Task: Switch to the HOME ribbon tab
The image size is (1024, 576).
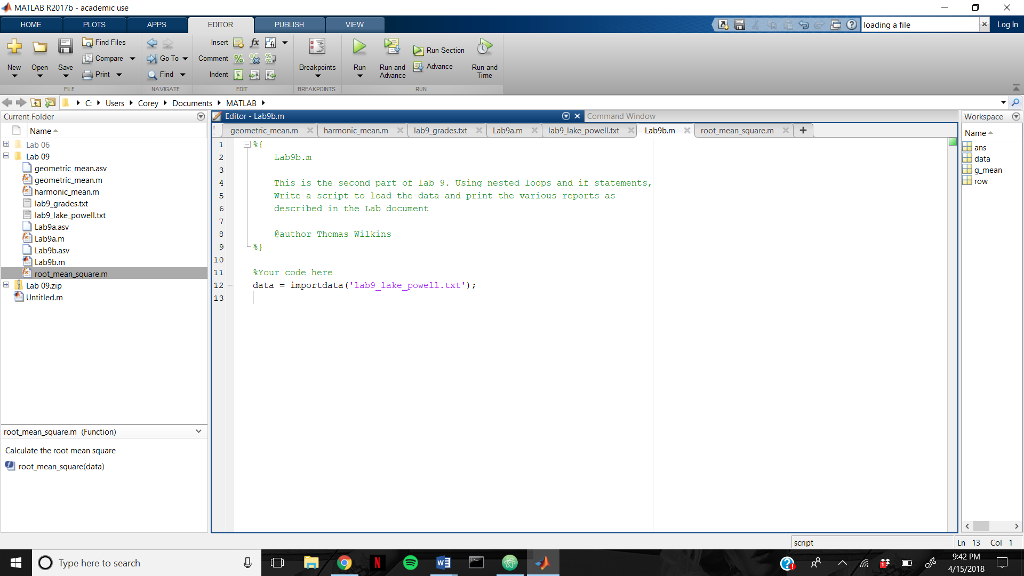Action: click(31, 25)
